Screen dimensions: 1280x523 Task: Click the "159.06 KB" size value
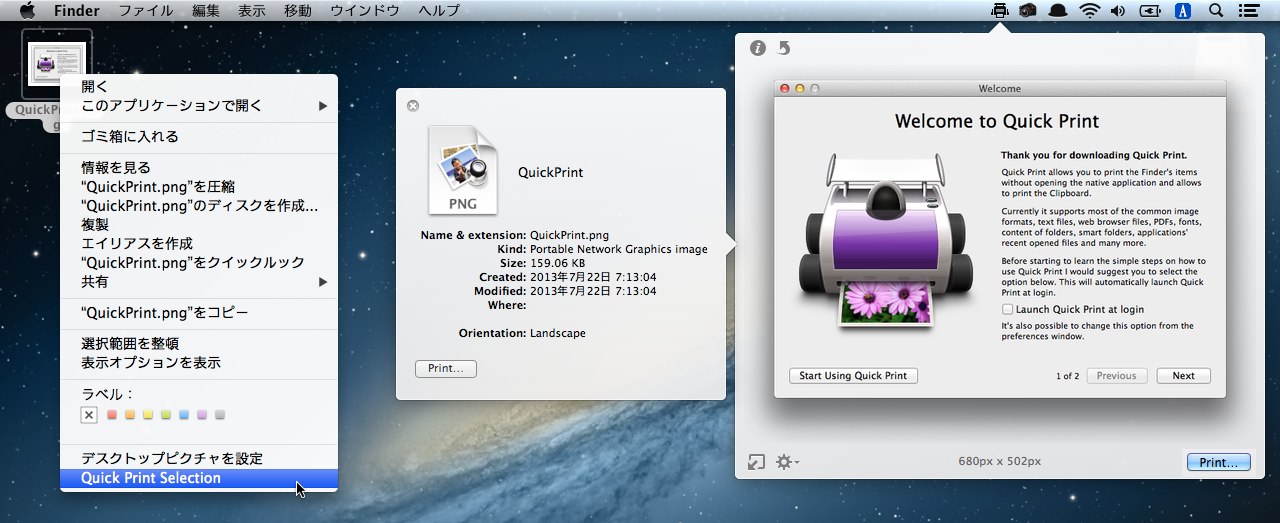tap(558, 263)
